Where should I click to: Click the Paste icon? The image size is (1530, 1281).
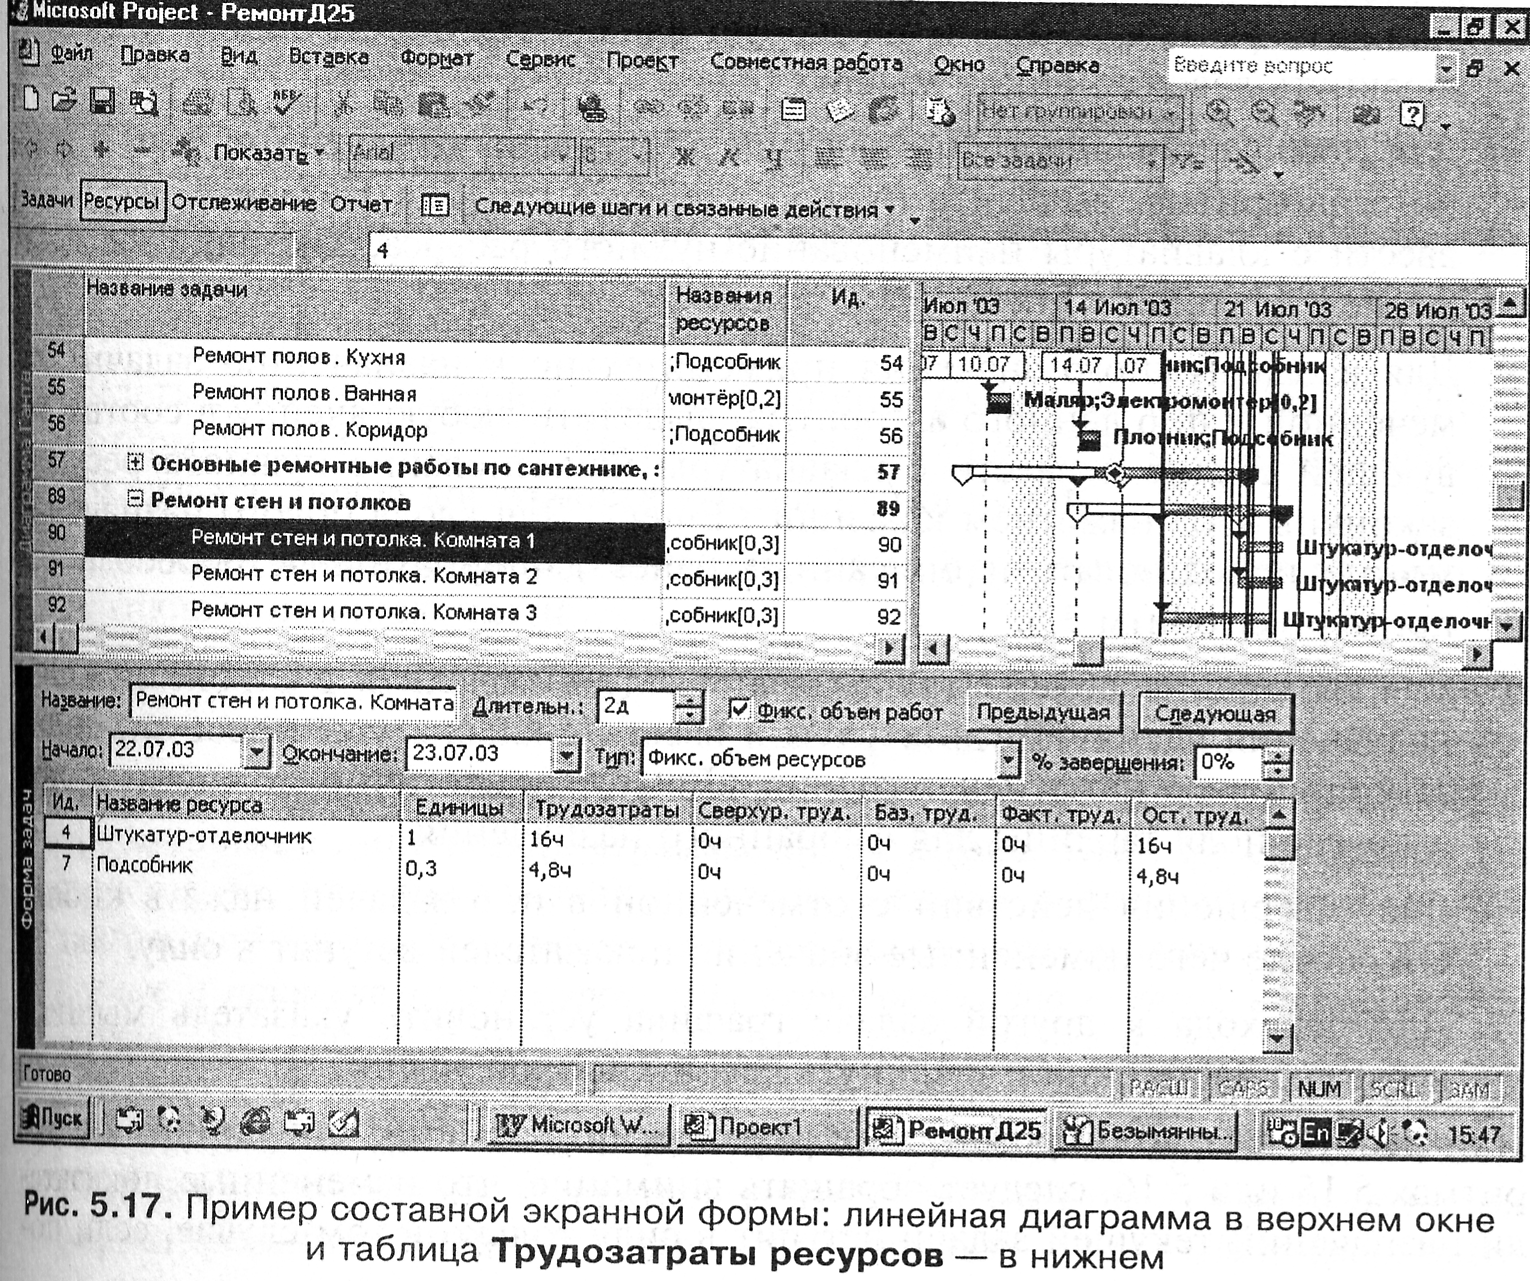coord(433,105)
